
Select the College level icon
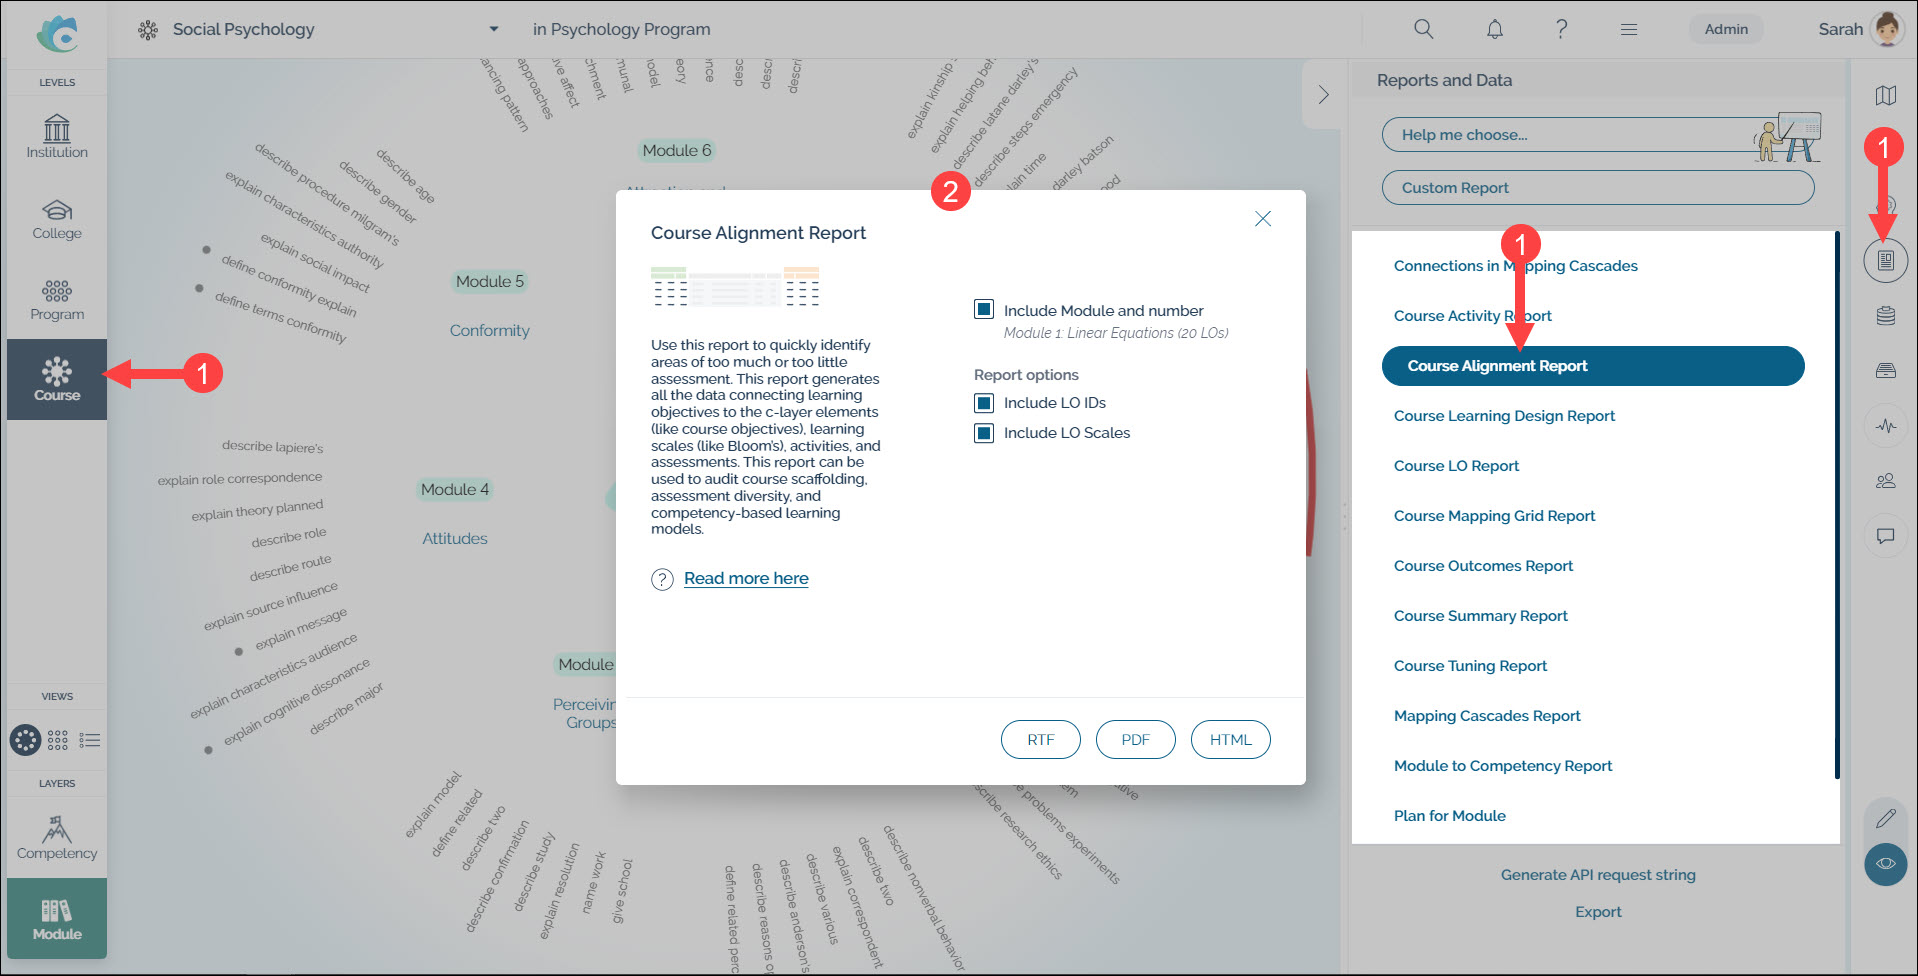[57, 218]
